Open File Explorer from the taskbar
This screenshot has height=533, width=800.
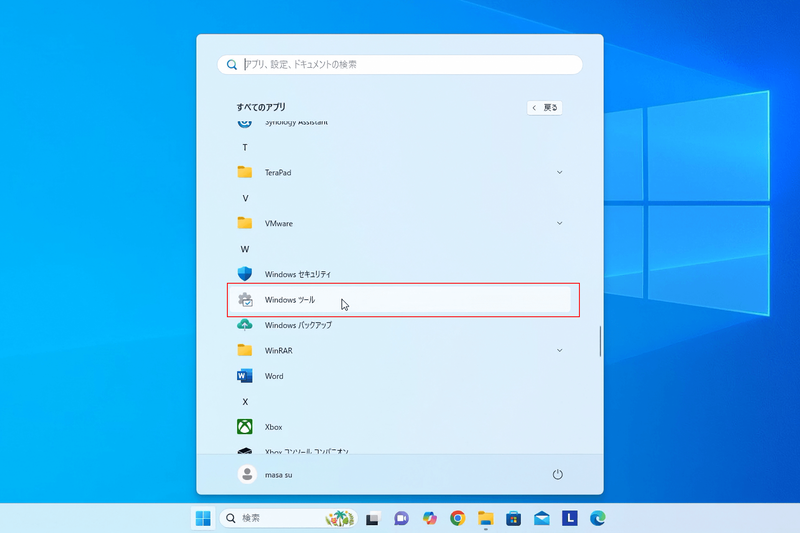pyautogui.click(x=486, y=518)
